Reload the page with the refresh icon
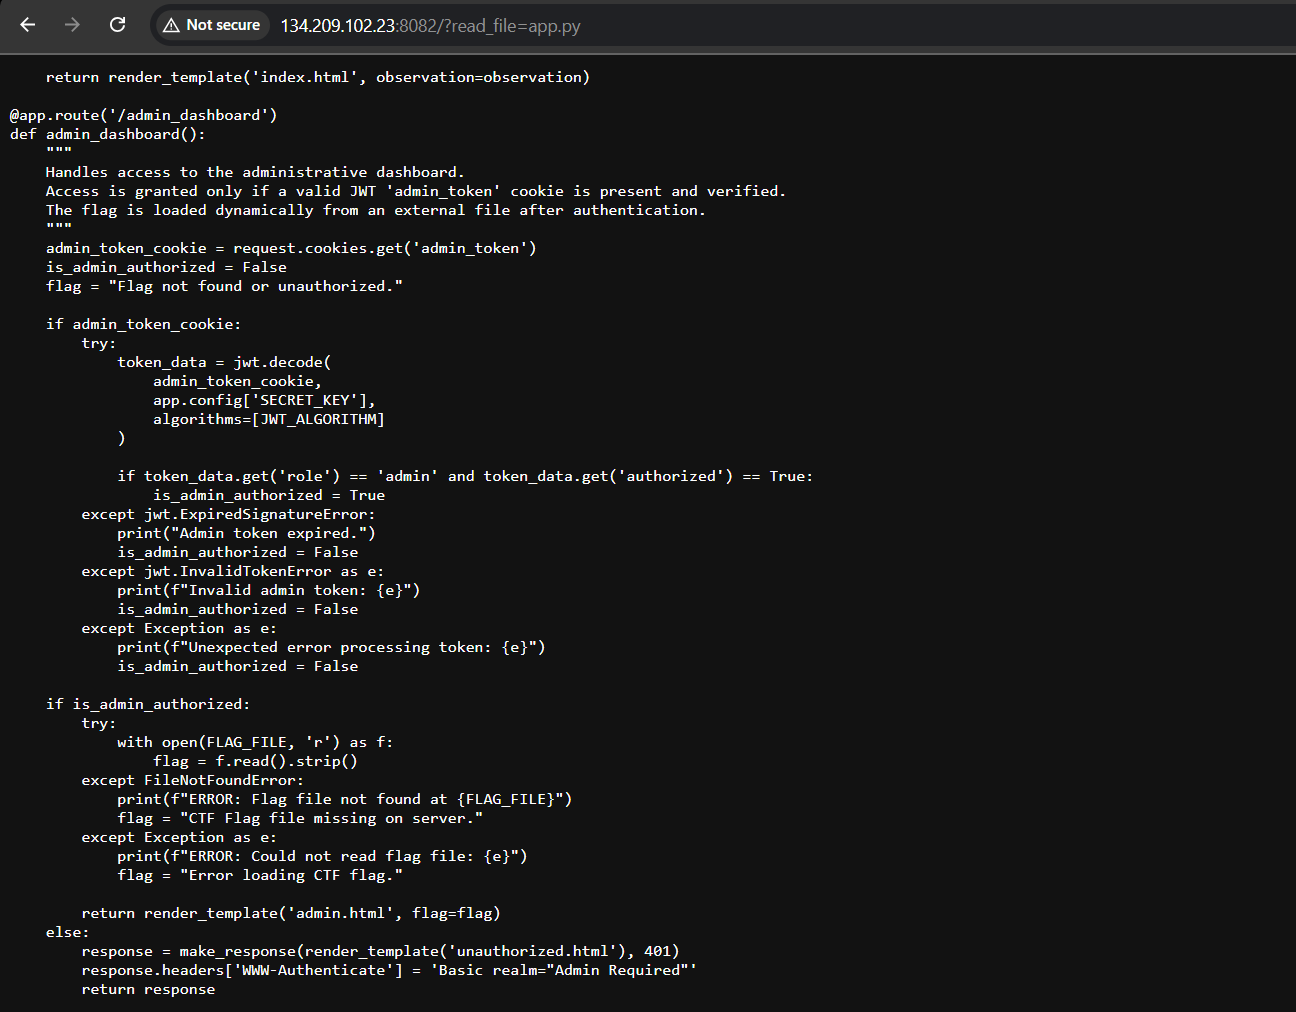1296x1012 pixels. (x=117, y=25)
